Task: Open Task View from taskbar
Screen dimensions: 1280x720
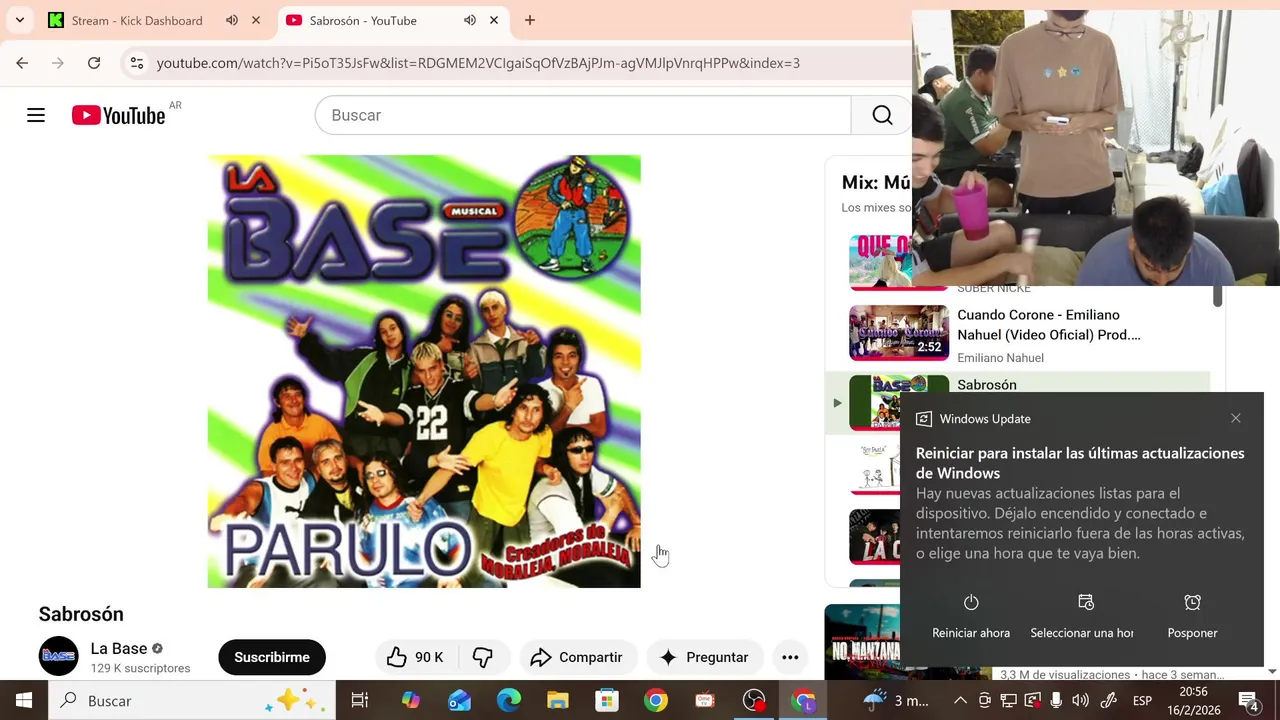Action: point(360,700)
